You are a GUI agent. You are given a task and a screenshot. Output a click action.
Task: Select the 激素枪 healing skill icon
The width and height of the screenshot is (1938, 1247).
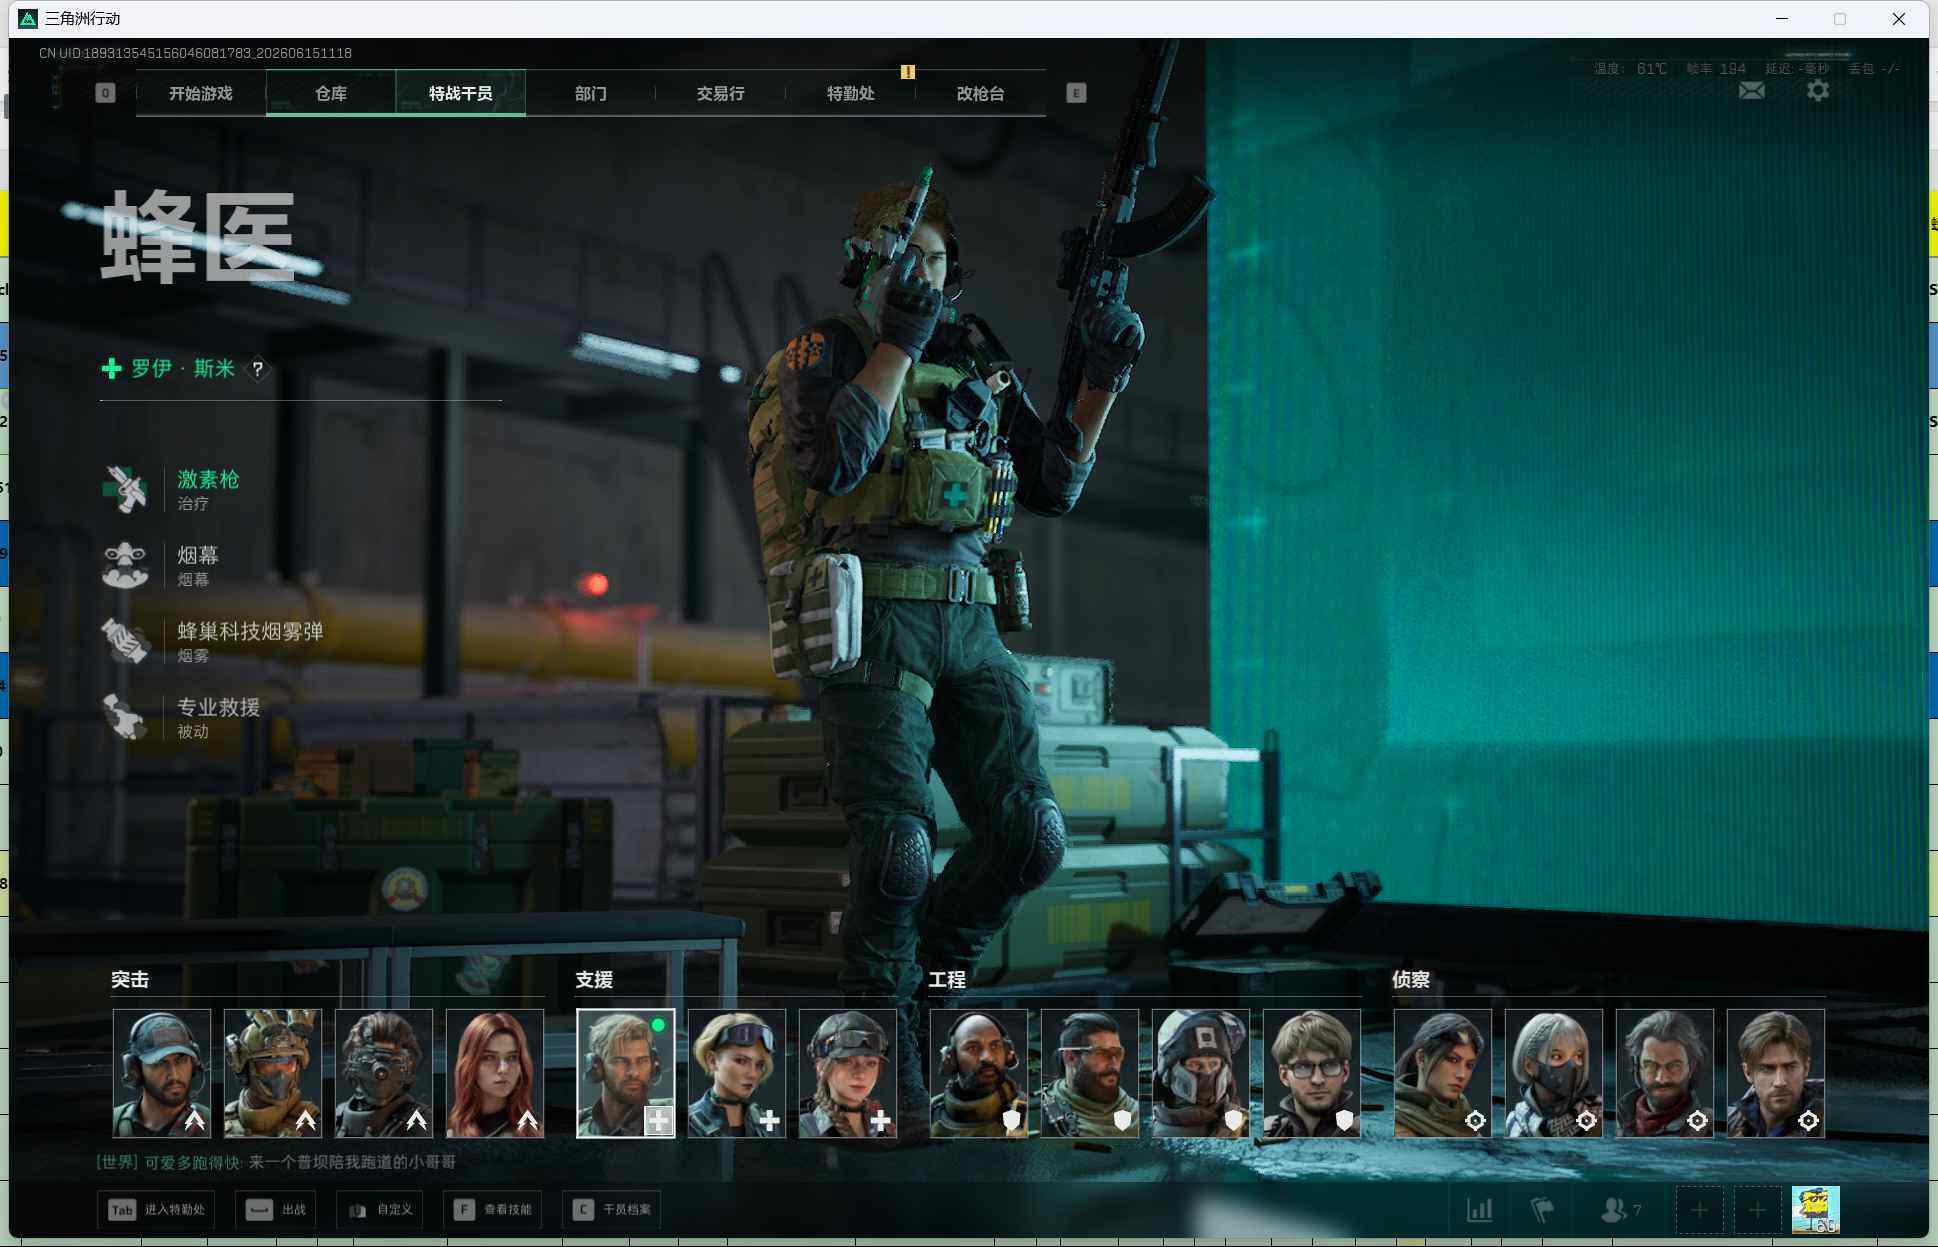point(125,489)
